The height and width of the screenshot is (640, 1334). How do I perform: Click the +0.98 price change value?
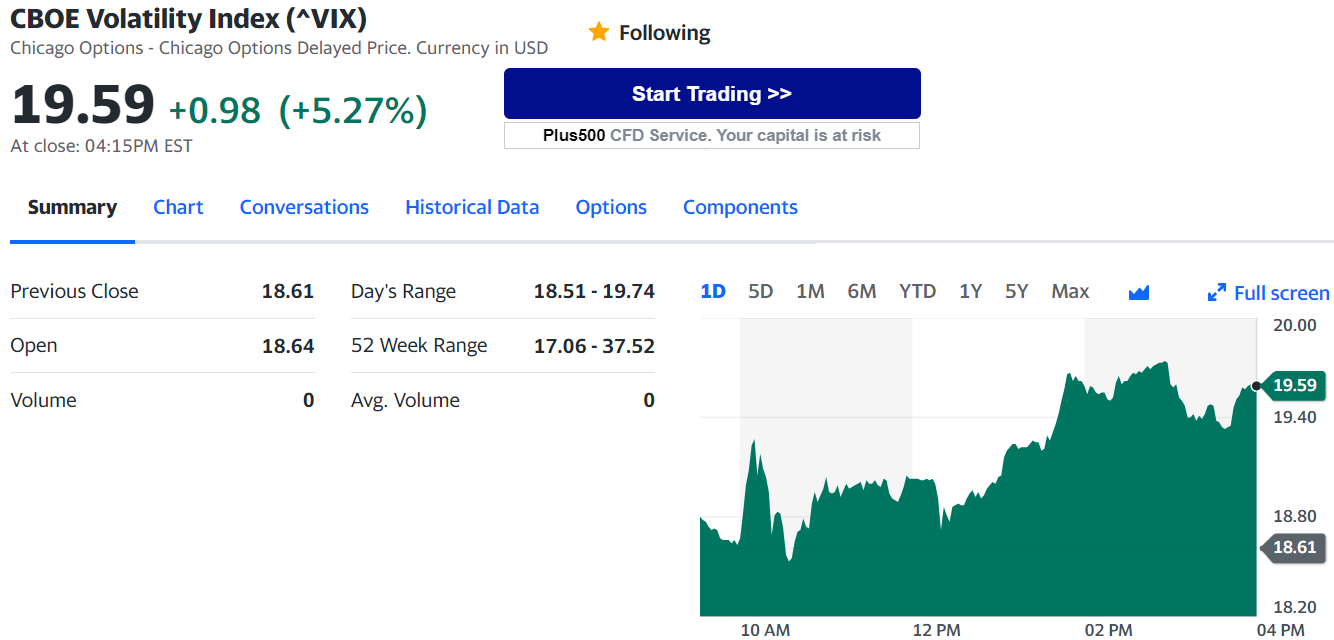pos(214,110)
